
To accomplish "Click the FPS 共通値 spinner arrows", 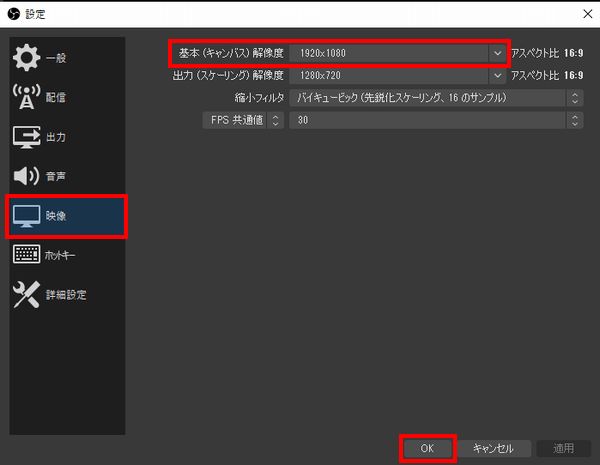I will pyautogui.click(x=276, y=120).
